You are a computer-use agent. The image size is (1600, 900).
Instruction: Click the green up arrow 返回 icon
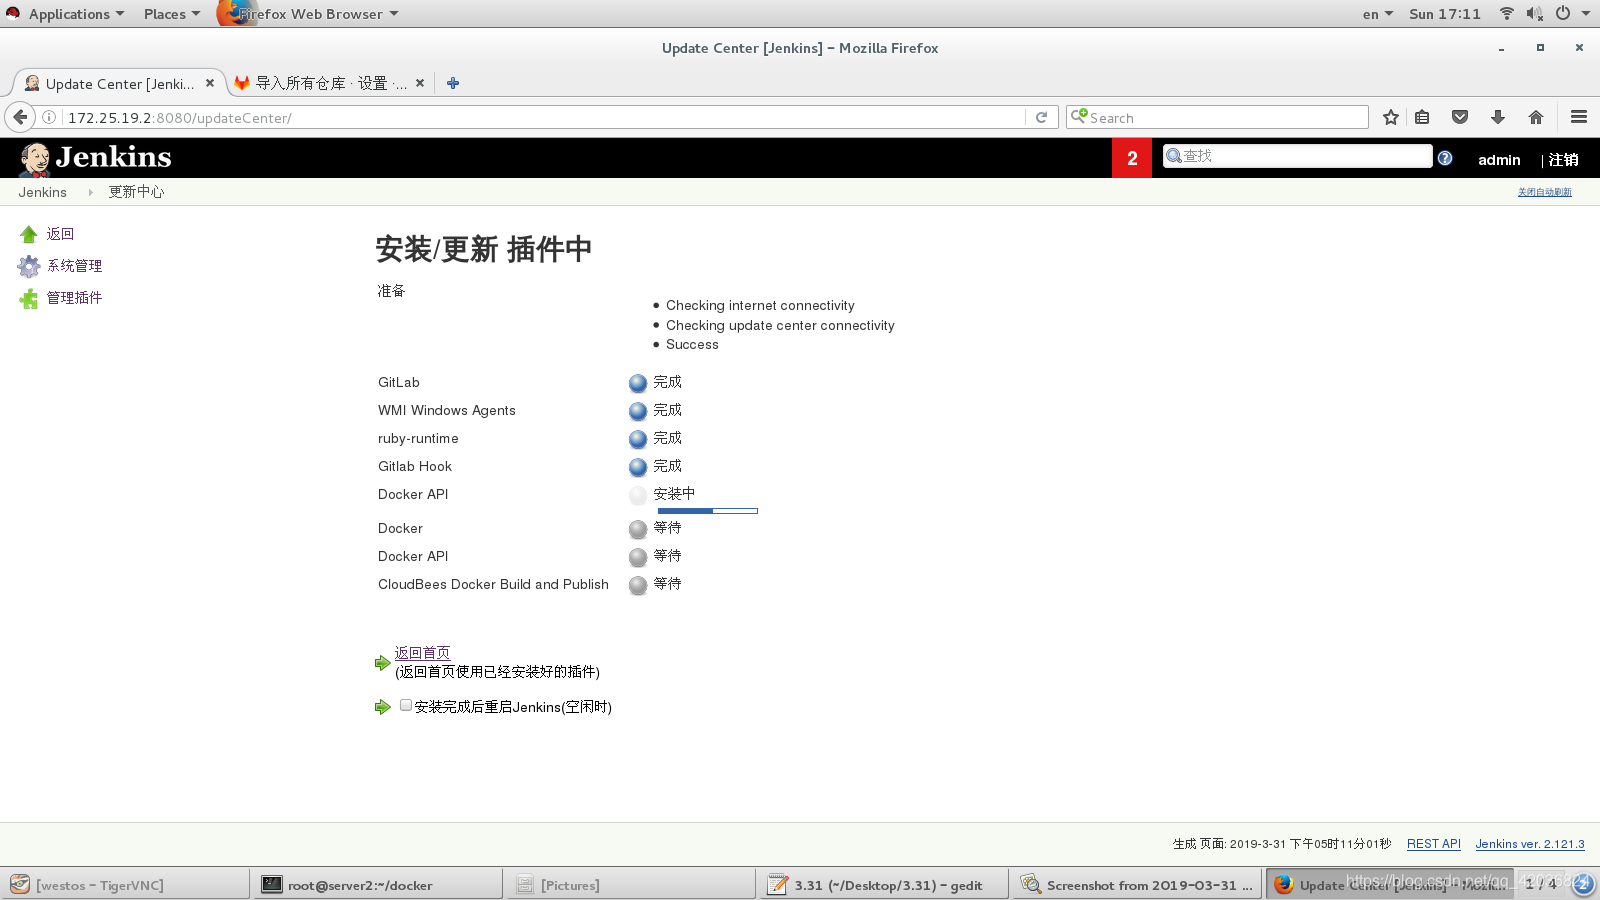click(28, 234)
